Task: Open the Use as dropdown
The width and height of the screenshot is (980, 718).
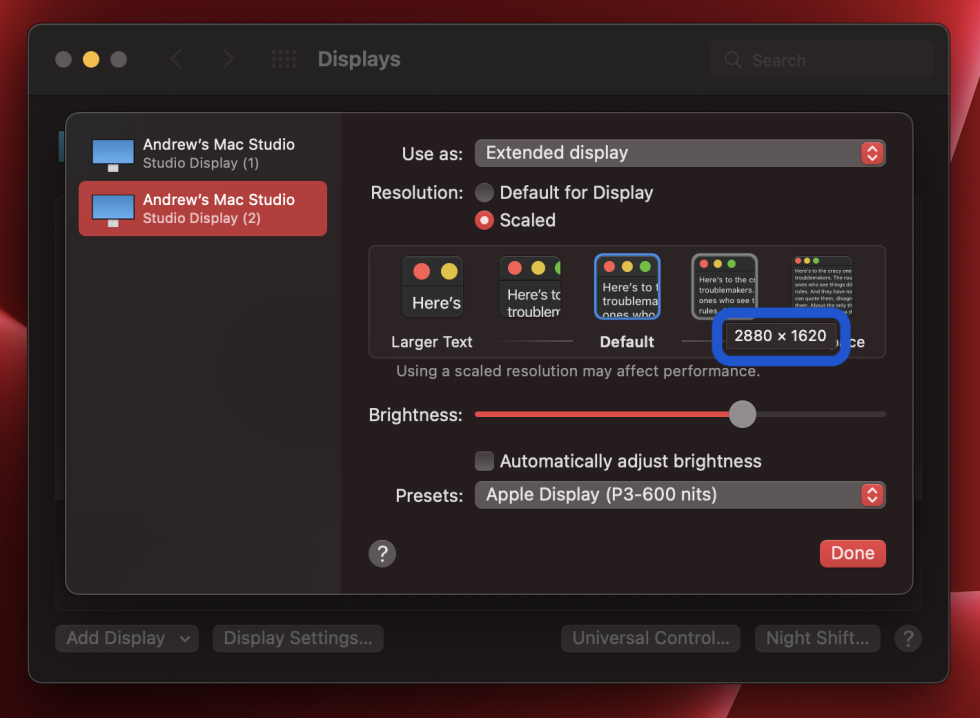Action: click(x=680, y=153)
